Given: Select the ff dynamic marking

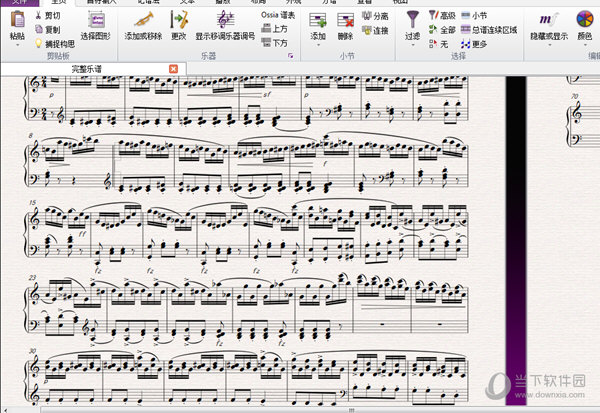Looking at the screenshot, I should [x=82, y=233].
